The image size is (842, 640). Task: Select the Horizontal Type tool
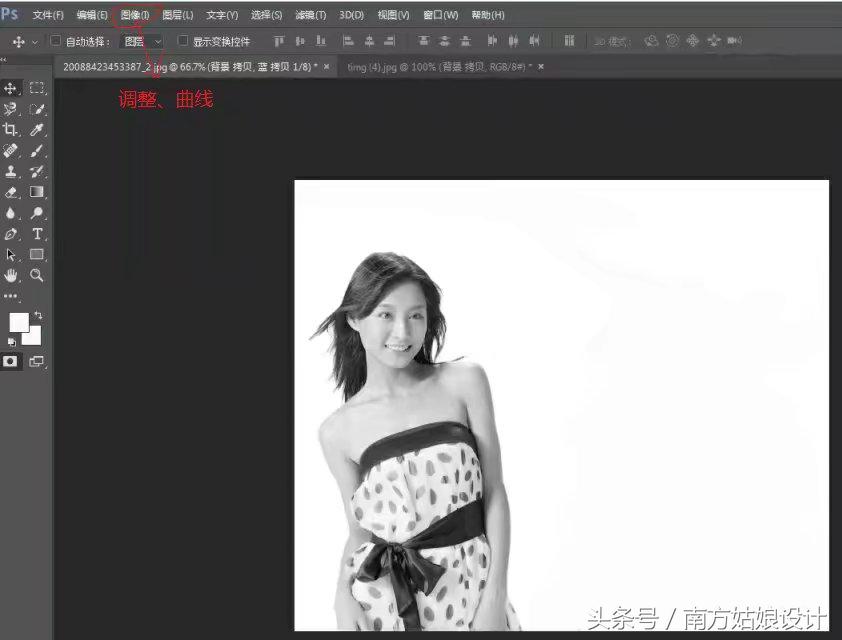(x=37, y=234)
